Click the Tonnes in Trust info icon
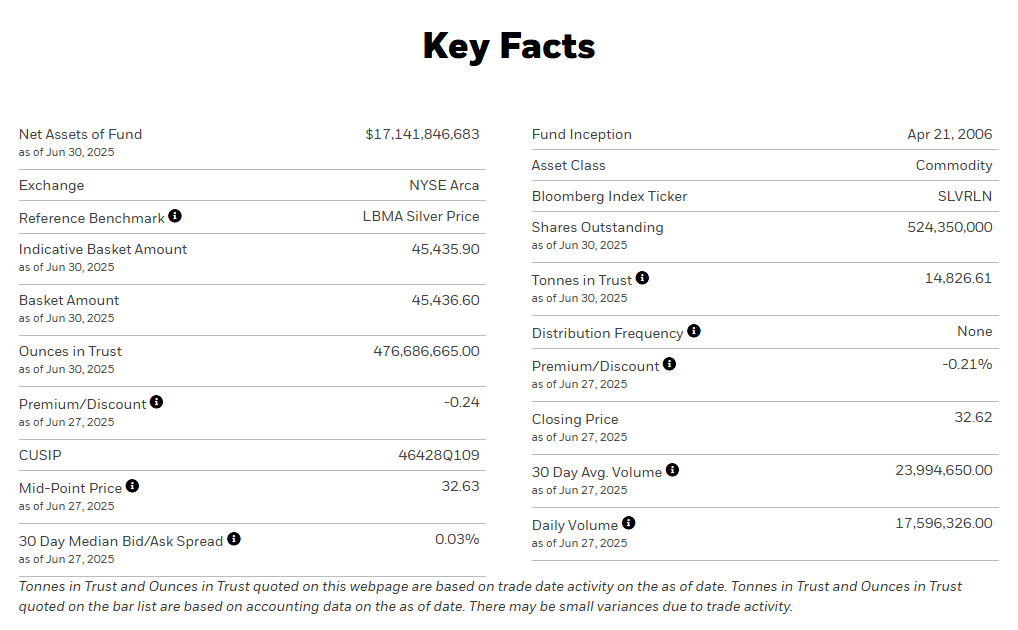The height and width of the screenshot is (630, 1018). point(642,278)
